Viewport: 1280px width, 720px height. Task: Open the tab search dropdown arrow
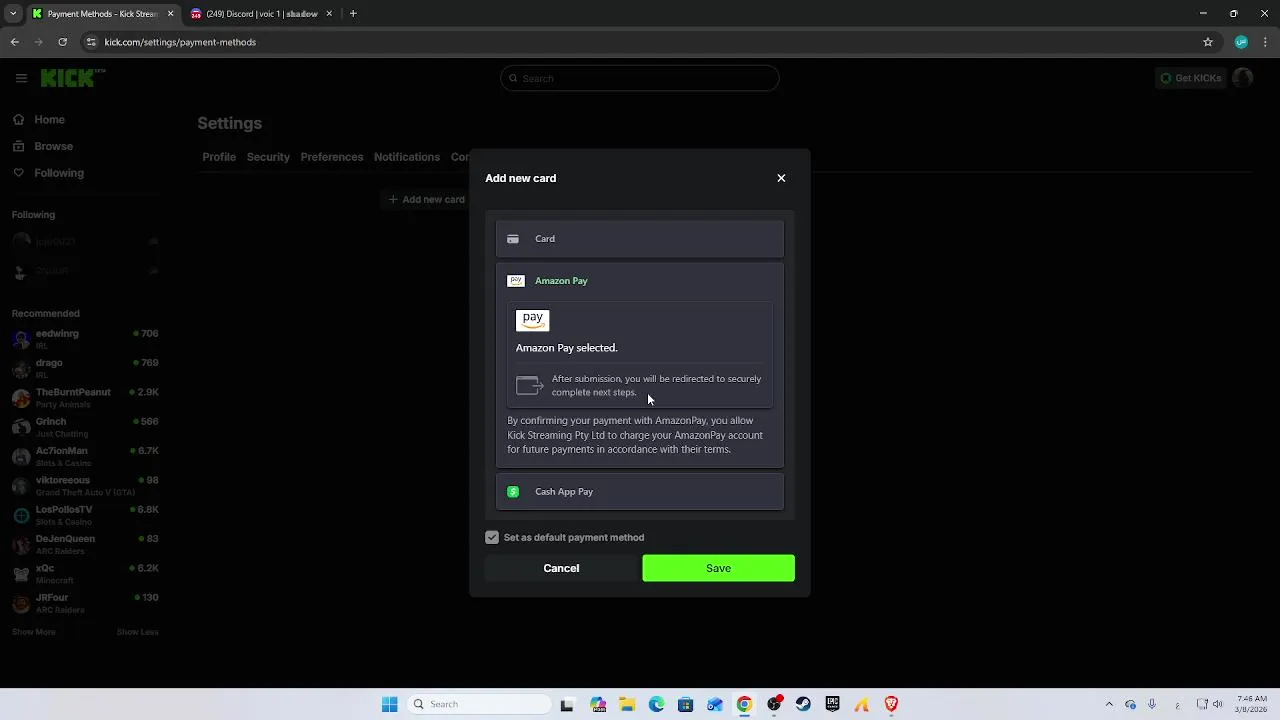point(13,14)
